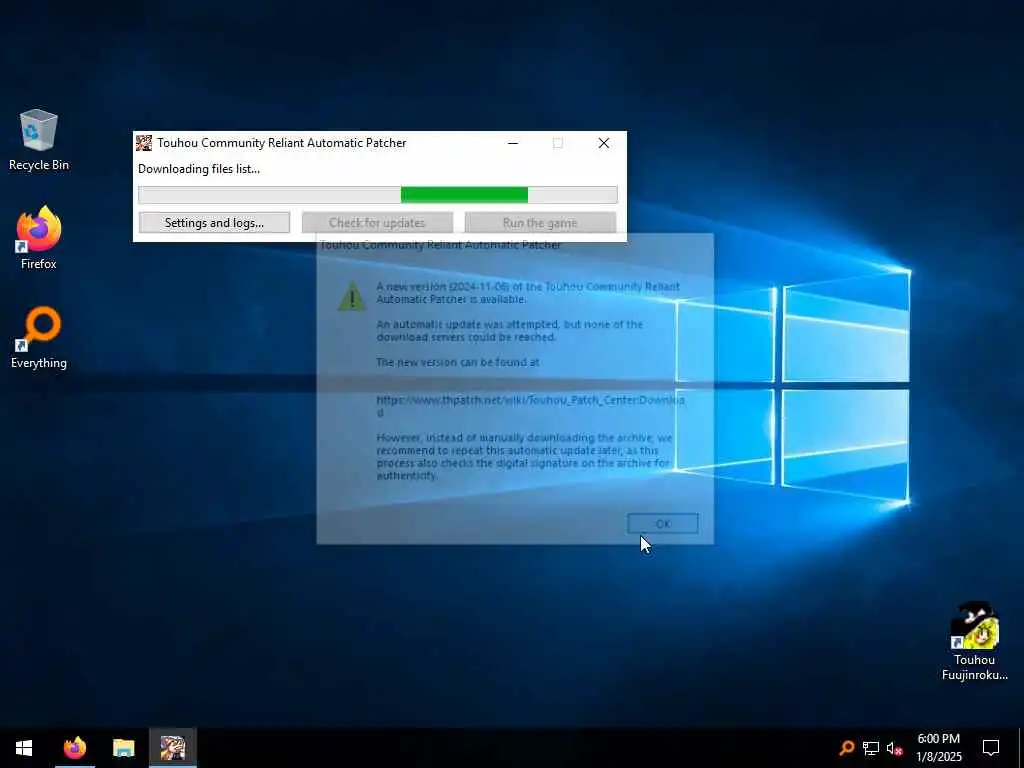Click the patcher window title icon
1024x768 pixels.
pyautogui.click(x=144, y=143)
